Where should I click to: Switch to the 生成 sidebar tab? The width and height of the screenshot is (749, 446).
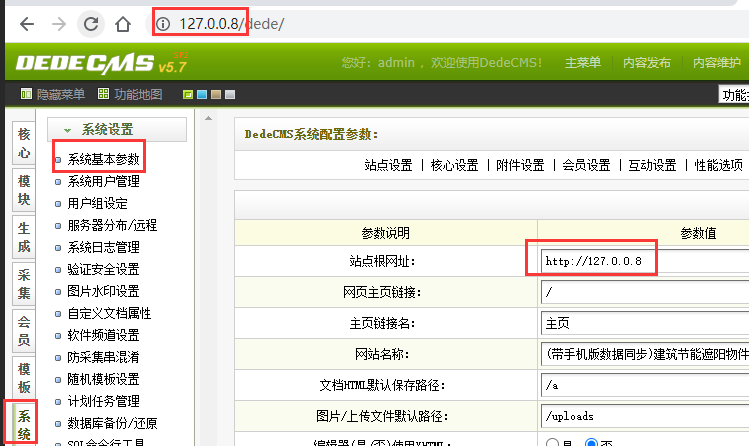coord(24,238)
